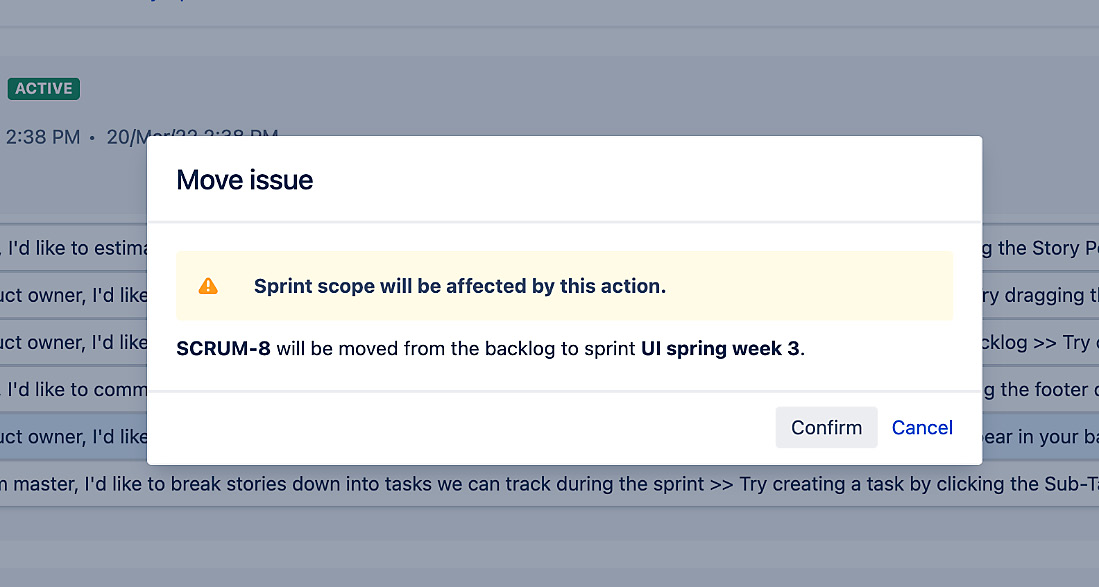
Task: Click the ACTIVE sprint status badge
Action: pos(43,88)
